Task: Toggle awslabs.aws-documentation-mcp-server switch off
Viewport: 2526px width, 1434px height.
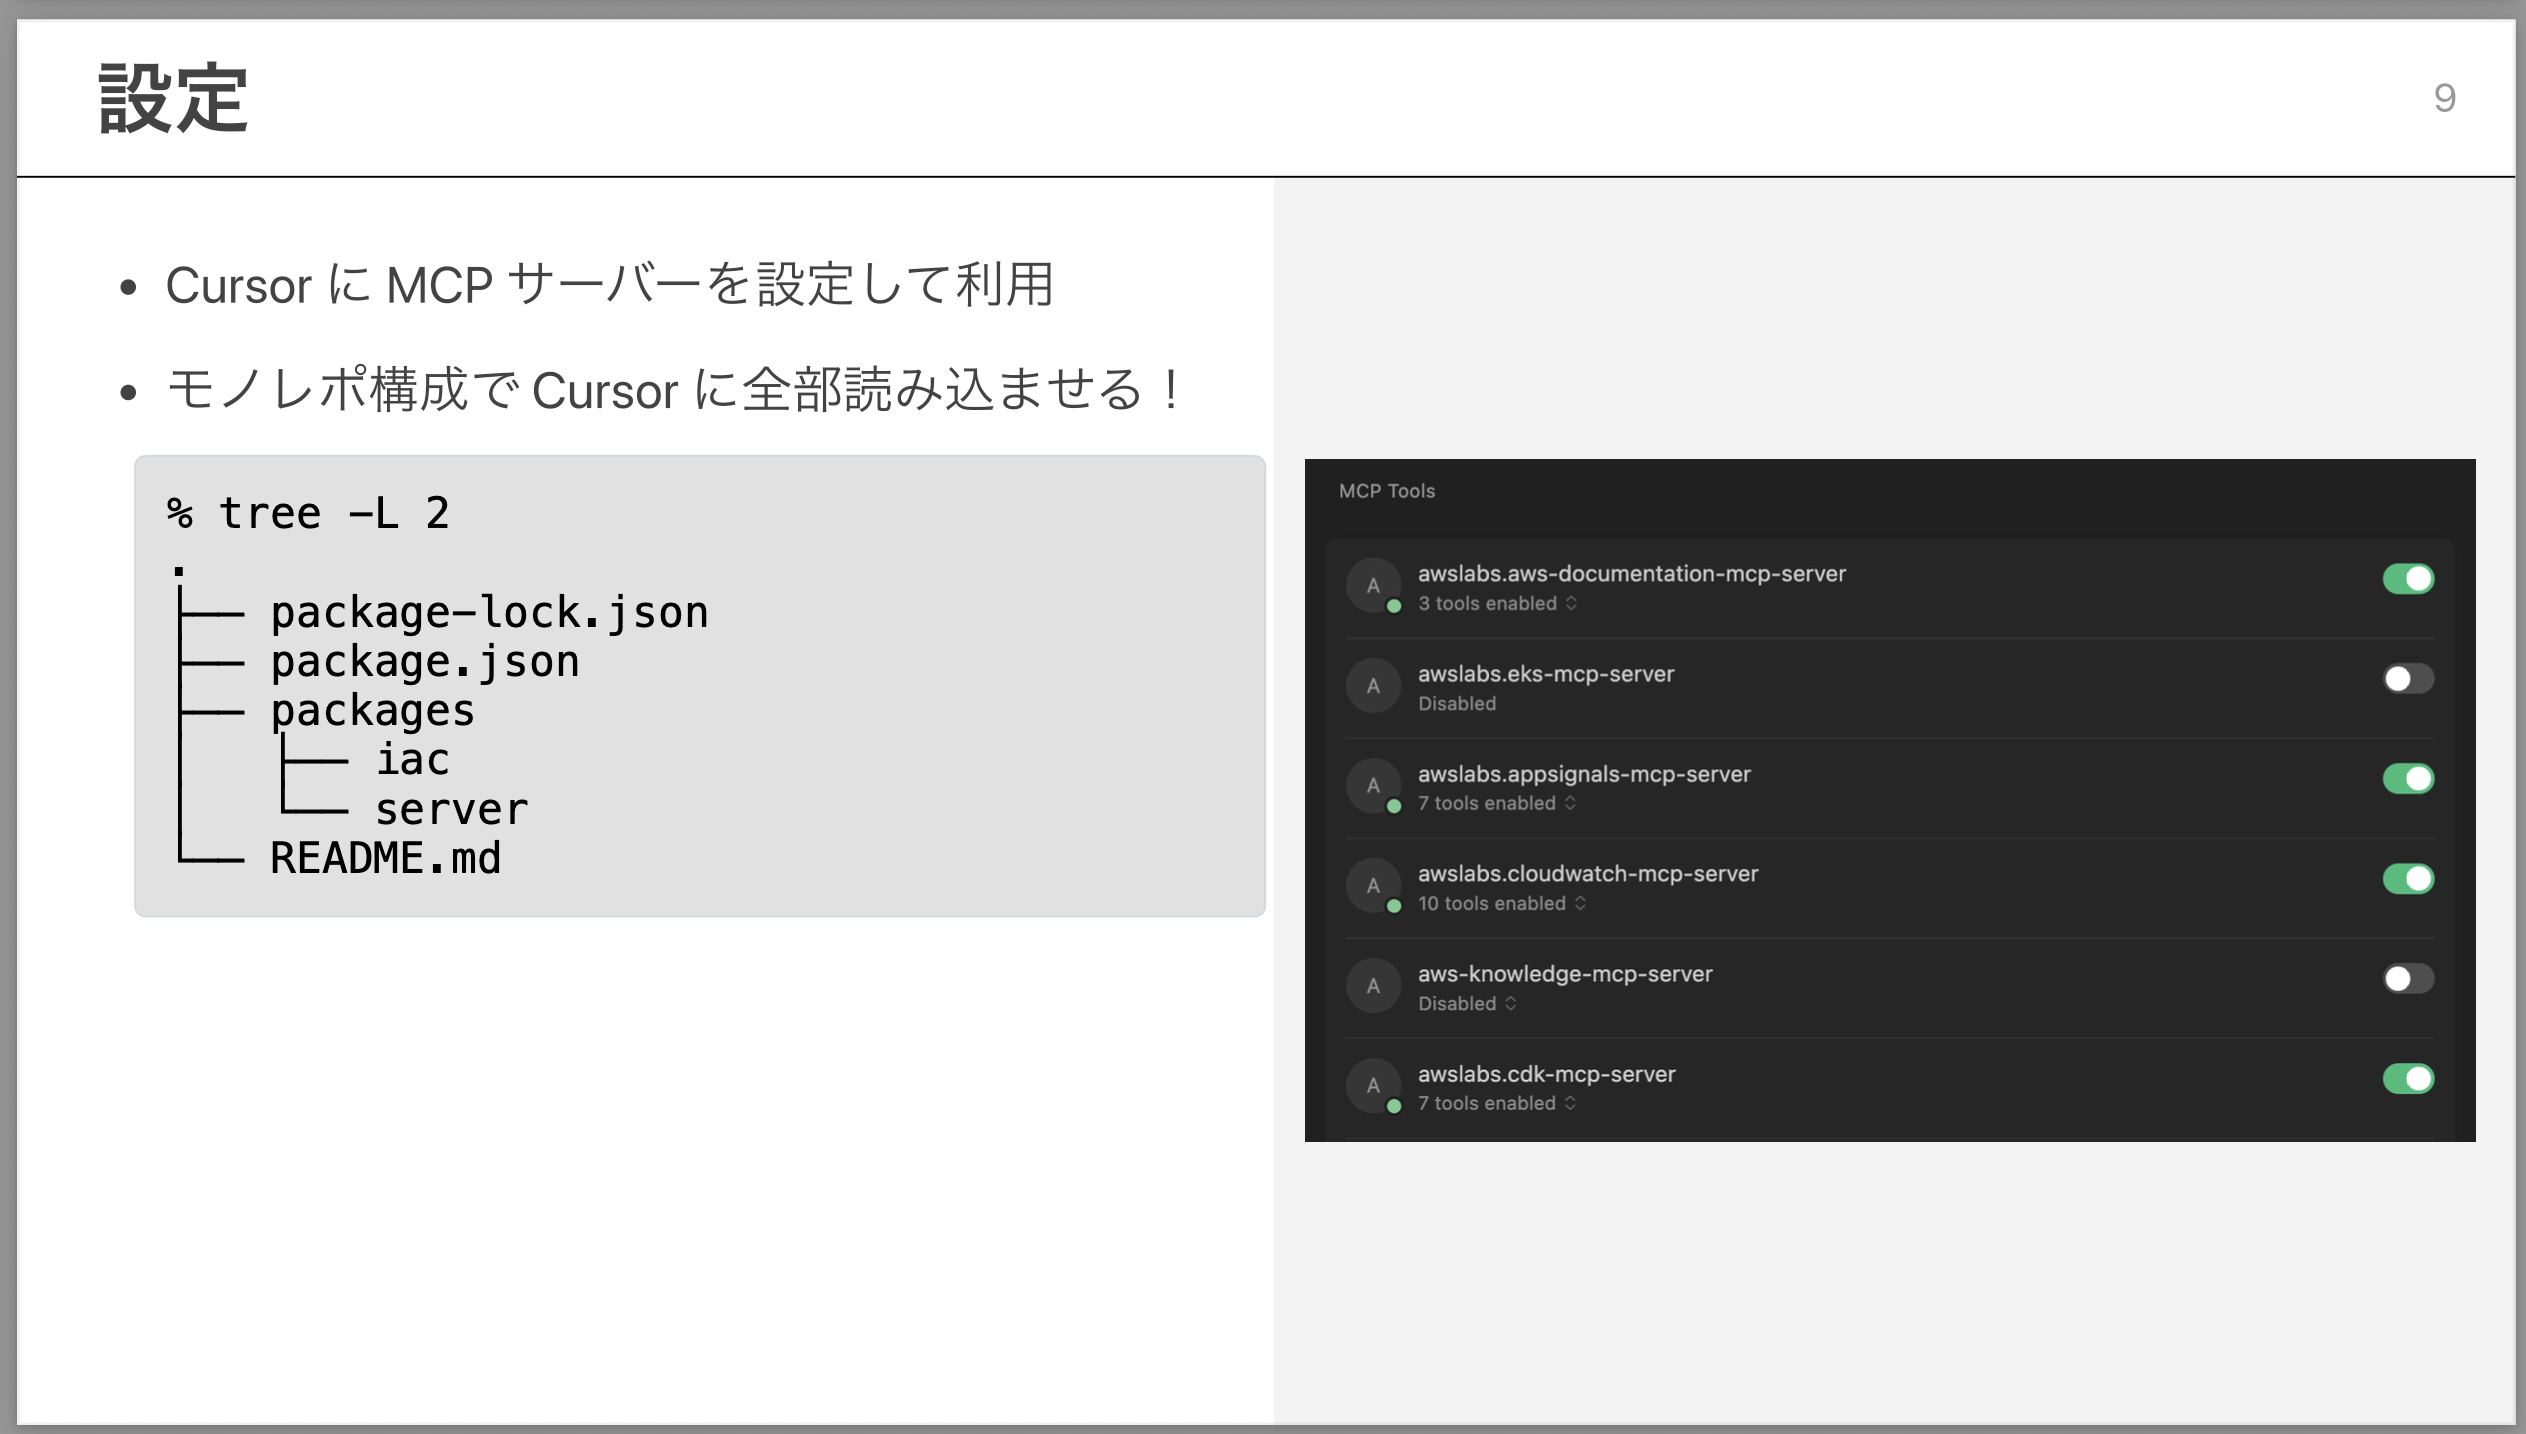Action: (x=2408, y=578)
